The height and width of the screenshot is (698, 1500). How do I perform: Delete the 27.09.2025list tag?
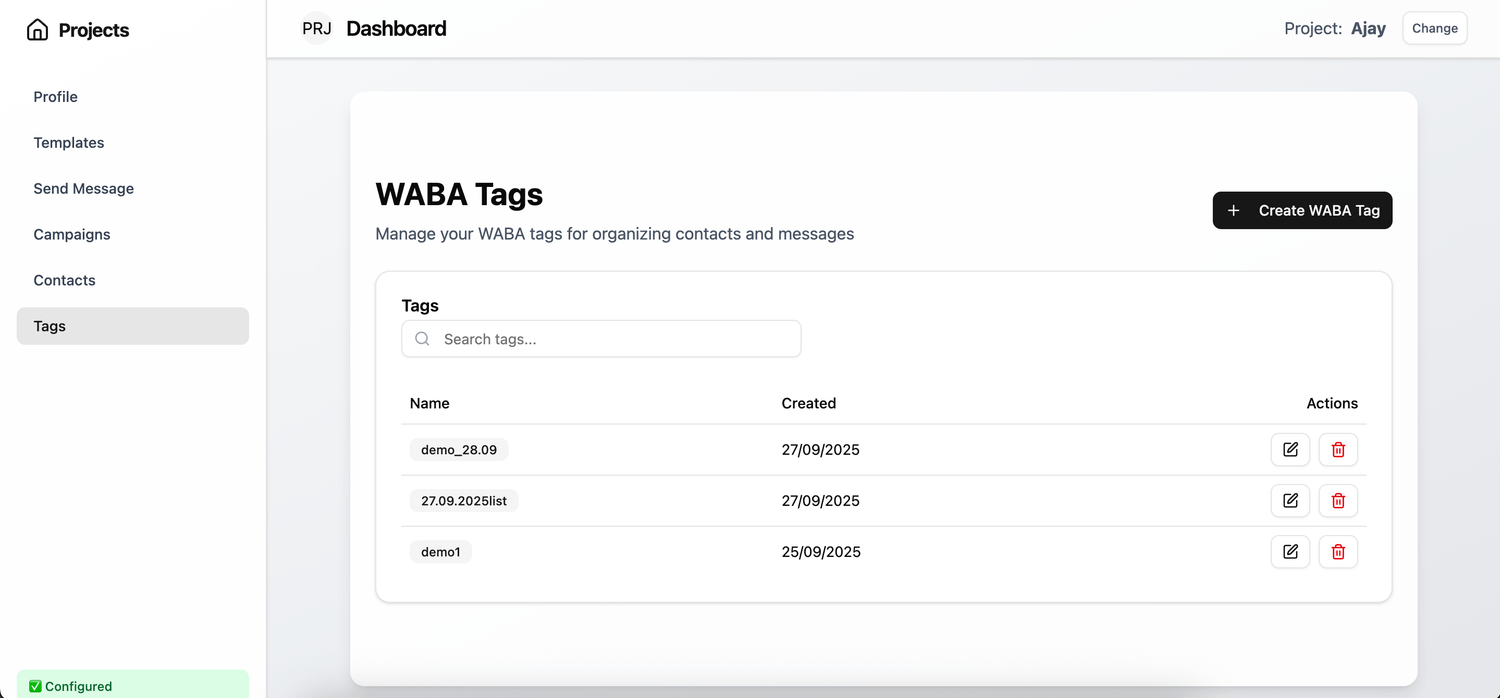click(x=1338, y=500)
